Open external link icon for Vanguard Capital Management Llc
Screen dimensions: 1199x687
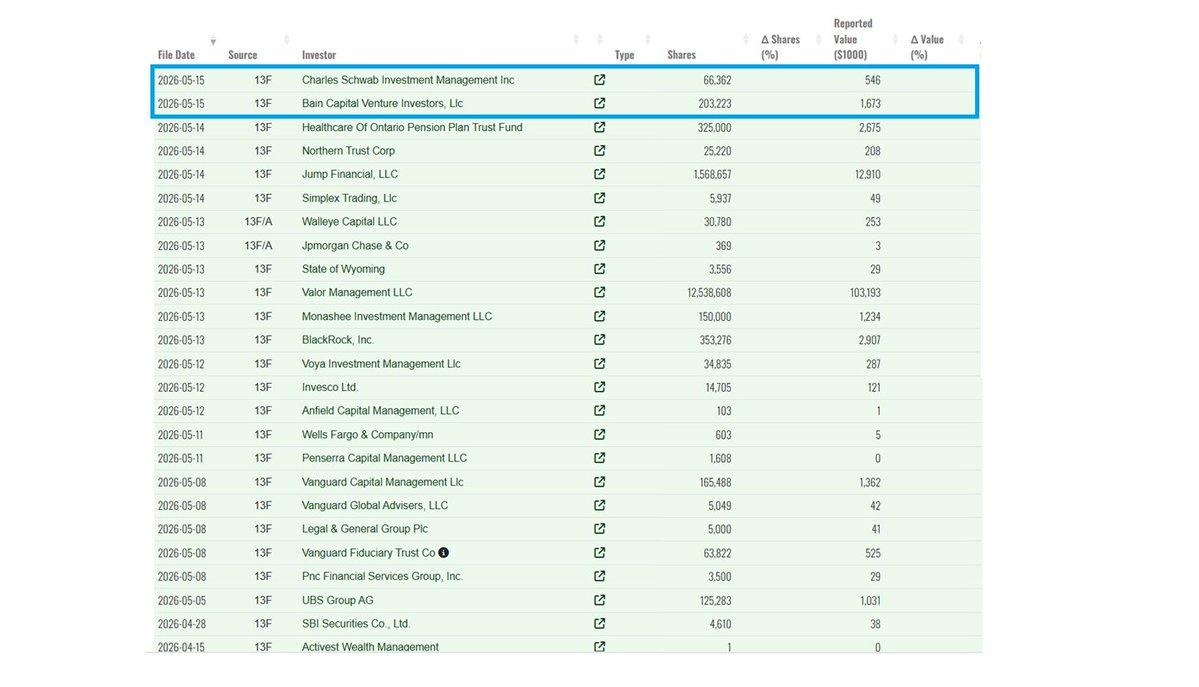[x=600, y=482]
